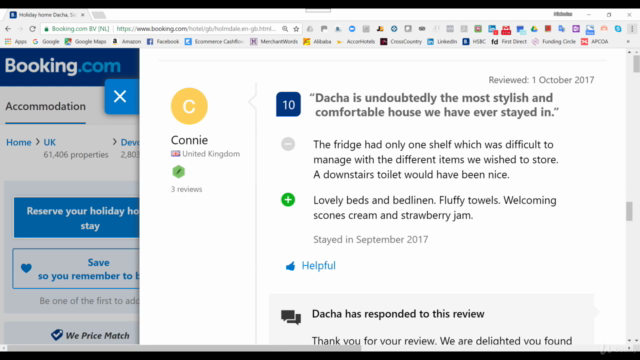The height and width of the screenshot is (360, 640).
Task: Open a new tab with the new-tab button
Action: pyautogui.click(x=98, y=15)
